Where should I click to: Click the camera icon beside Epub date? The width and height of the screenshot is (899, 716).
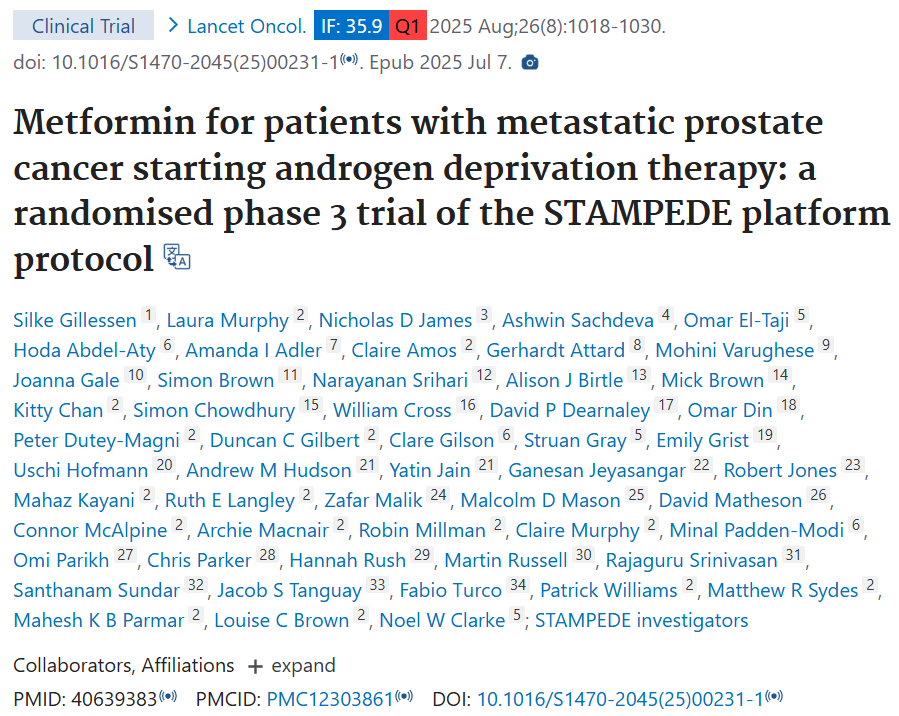pos(530,63)
